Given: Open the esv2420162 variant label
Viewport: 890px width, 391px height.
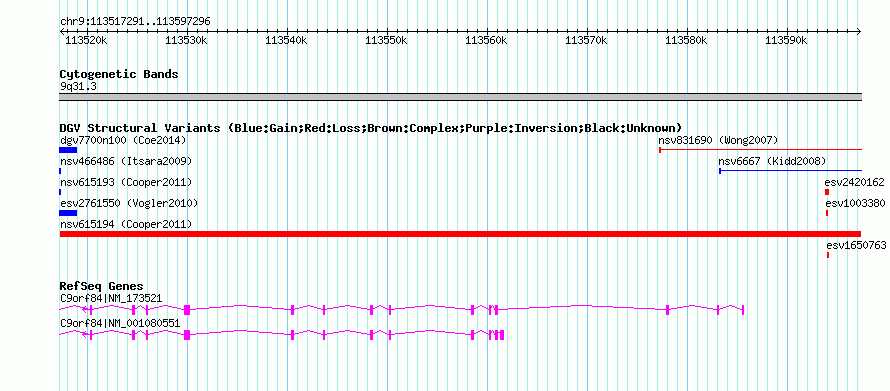Looking at the screenshot, I should pyautogui.click(x=855, y=183).
